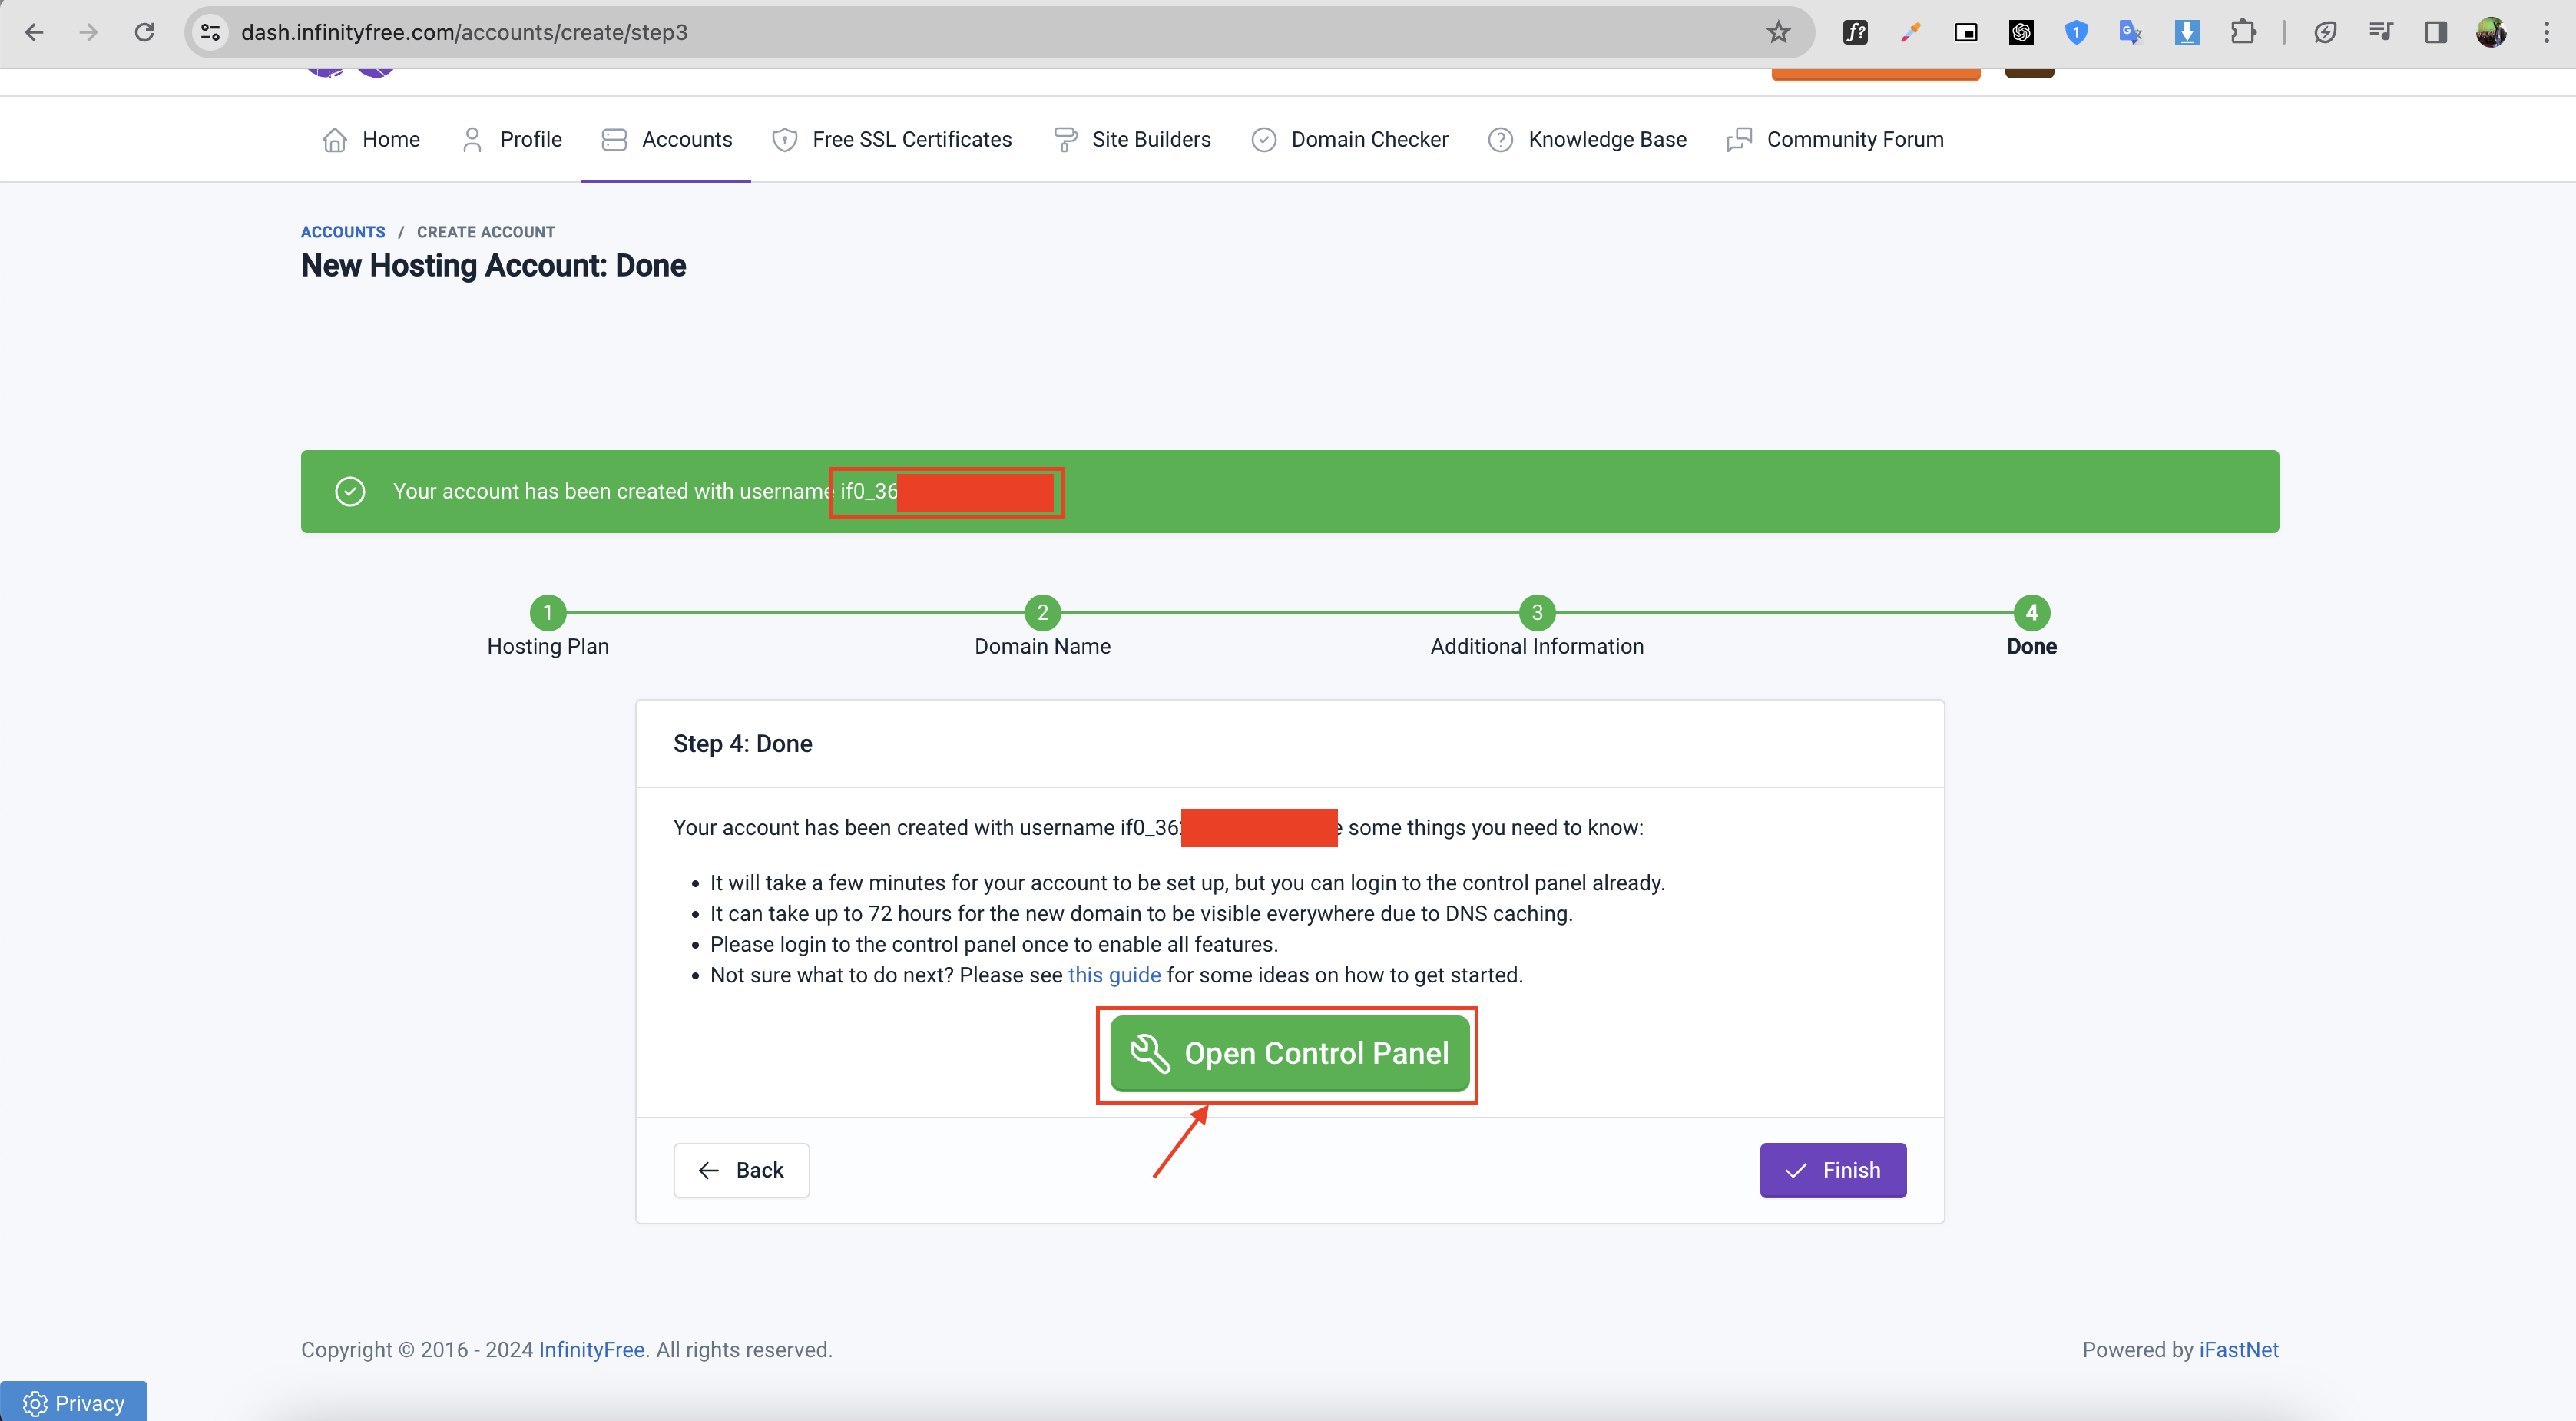Open the Privacy settings button
Viewport: 2576px width, 1421px height.
(74, 1403)
